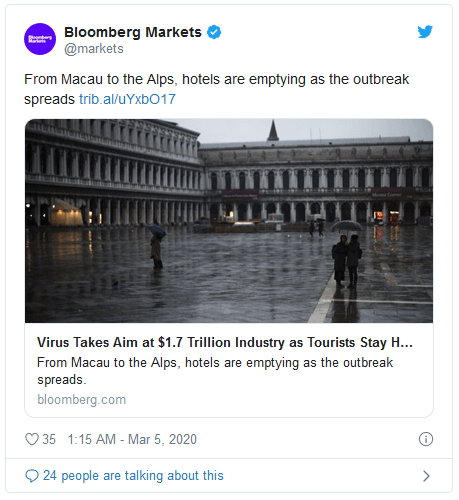Open the tweet timestamp 1:15 AM - Mar 5, 2020
The image size is (459, 500).
pyautogui.click(x=132, y=439)
